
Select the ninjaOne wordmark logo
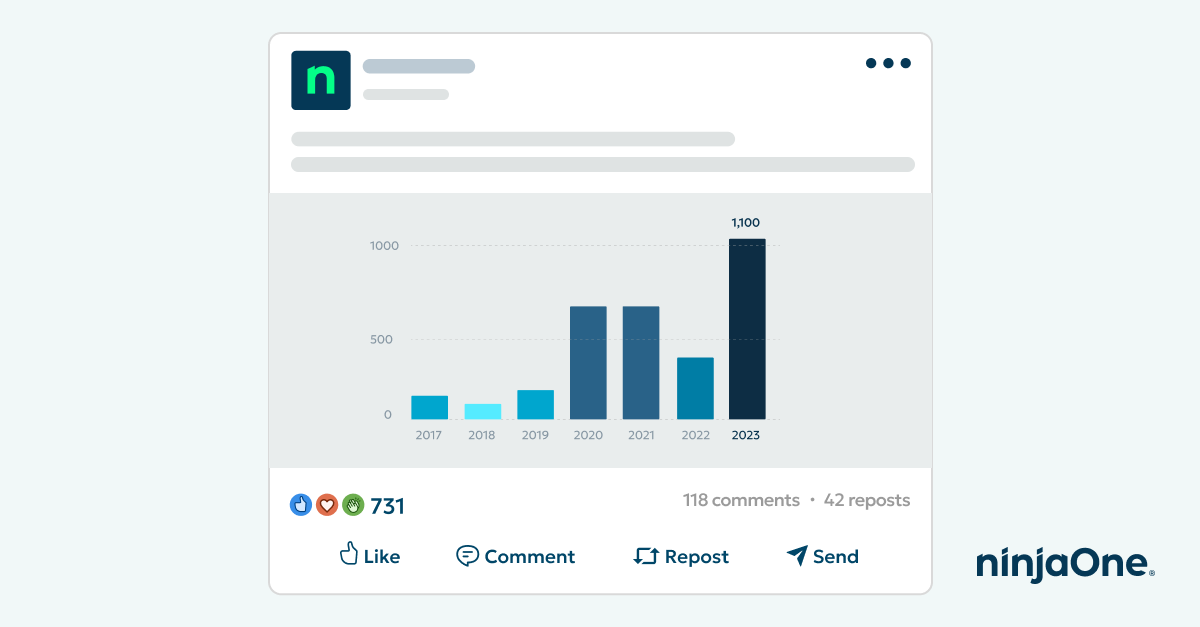click(x=1063, y=564)
